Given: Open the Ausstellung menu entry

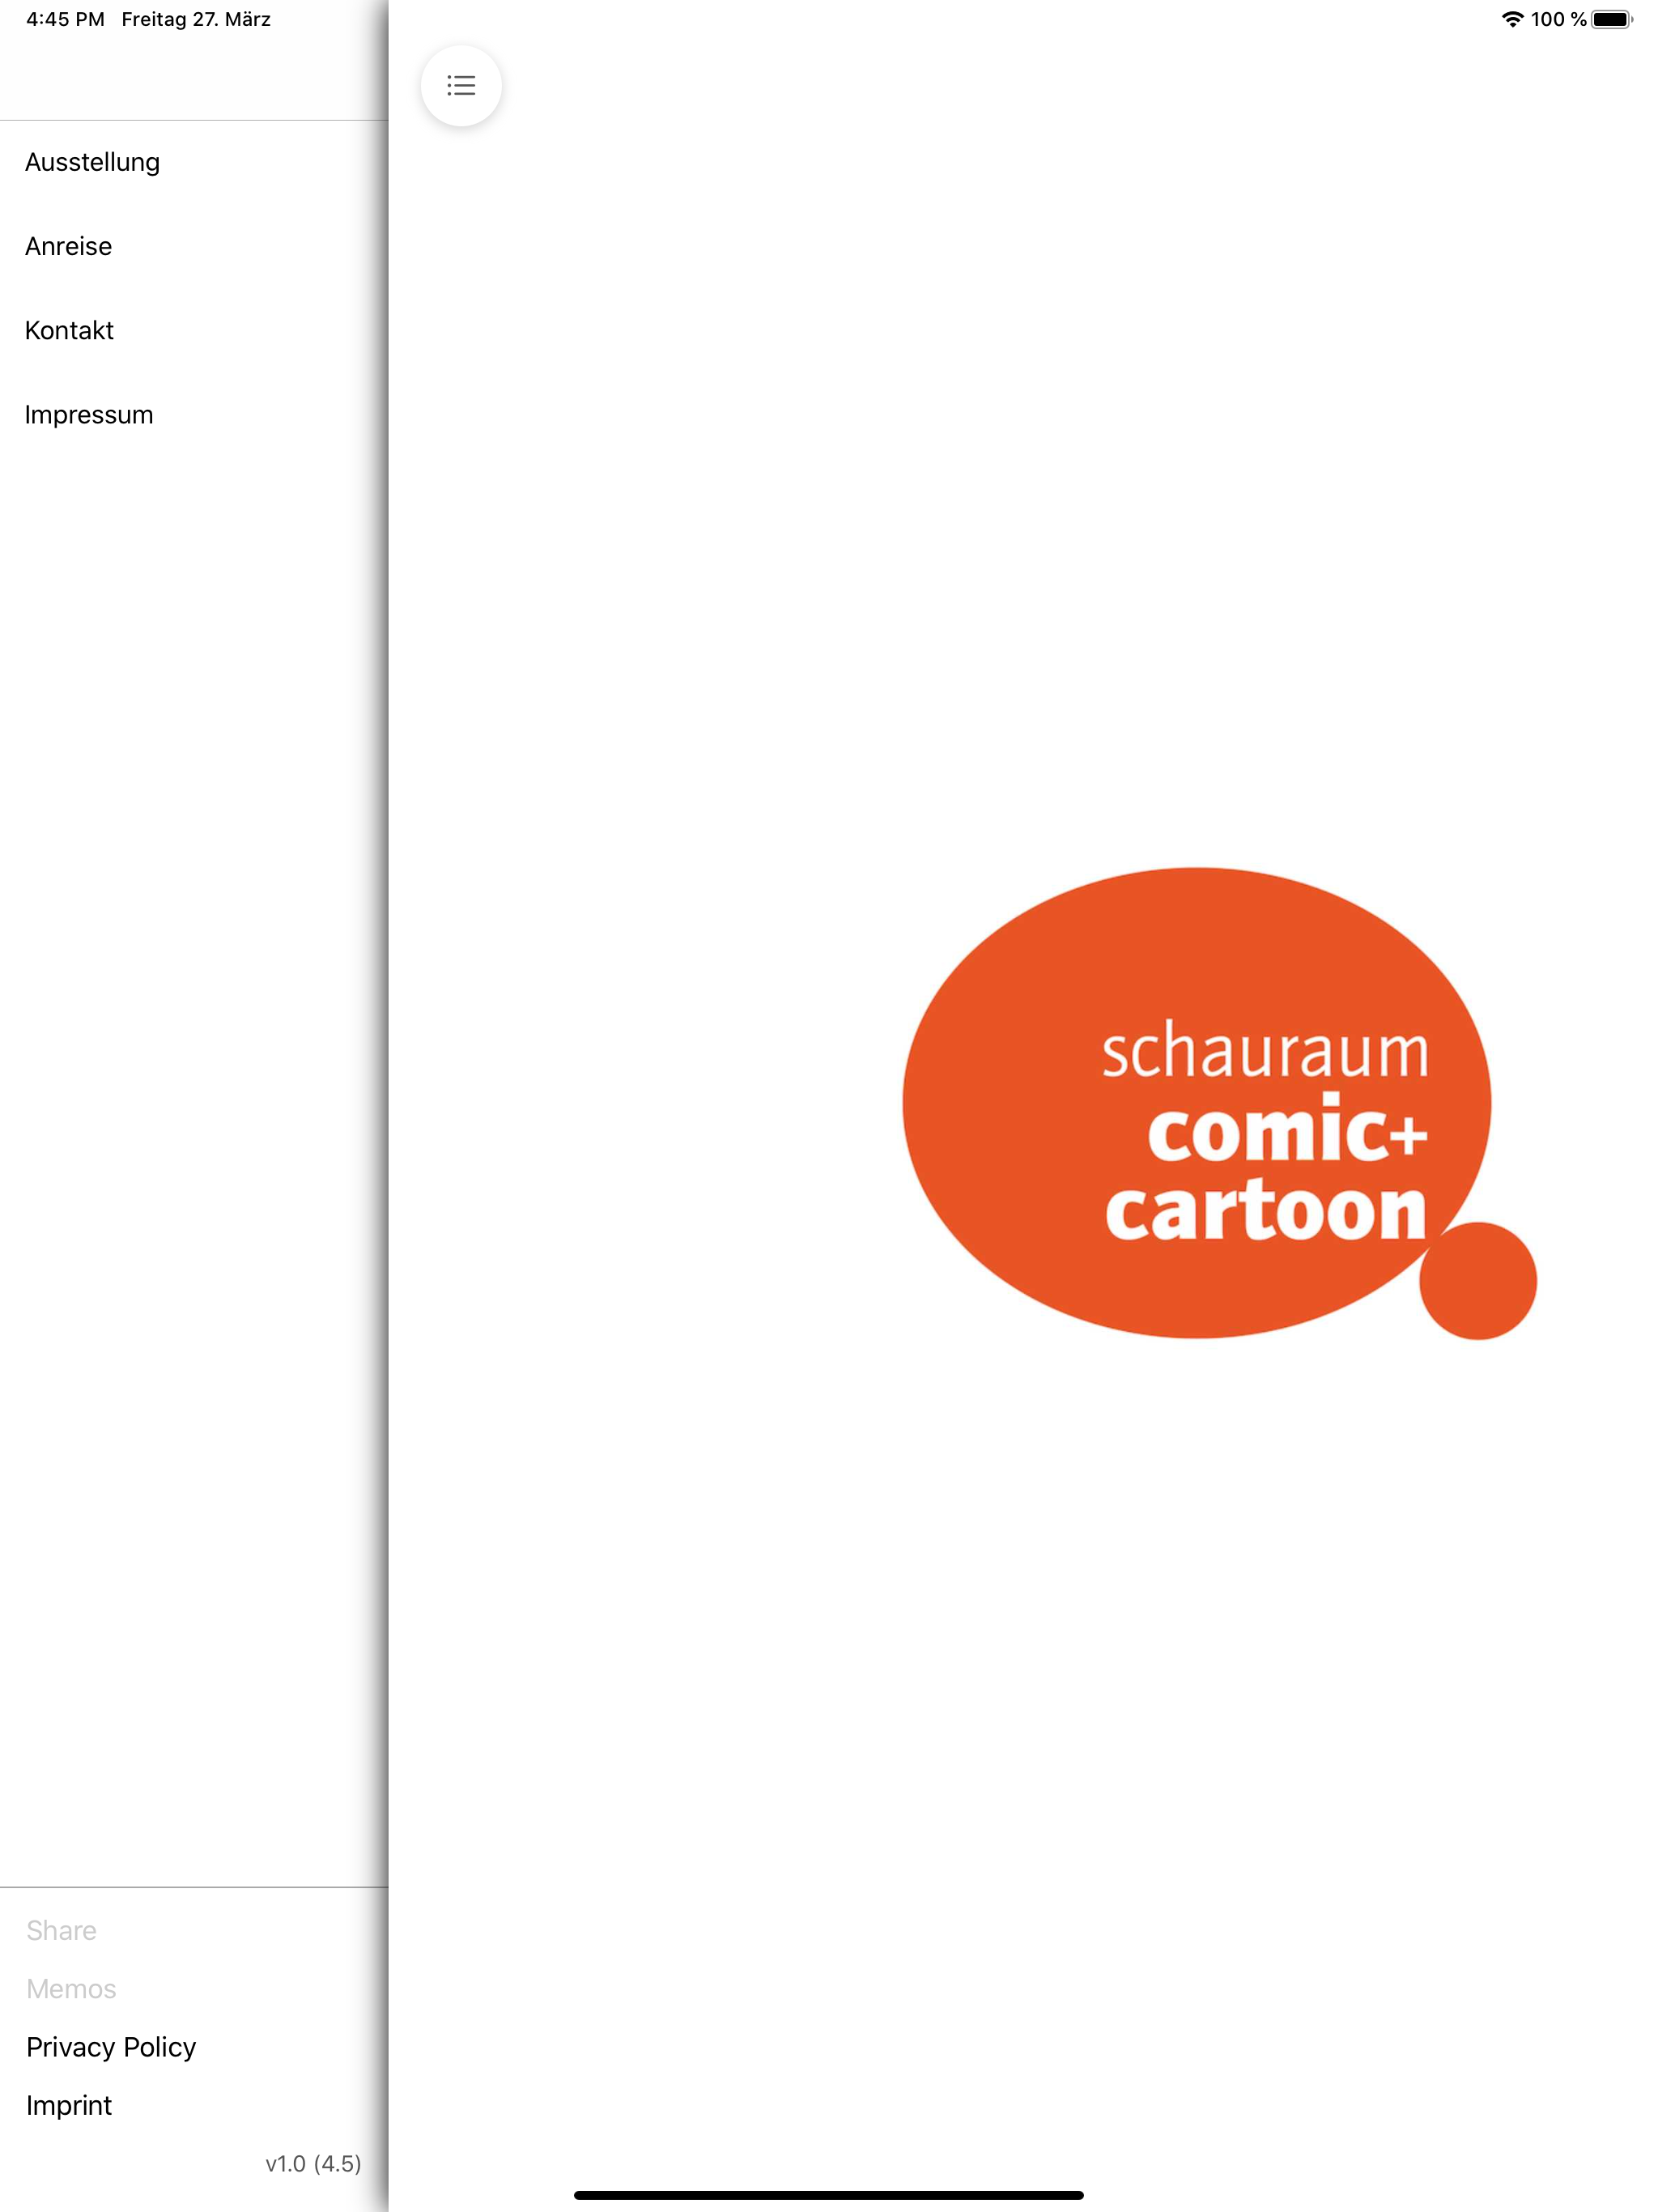Looking at the screenshot, I should pyautogui.click(x=92, y=162).
